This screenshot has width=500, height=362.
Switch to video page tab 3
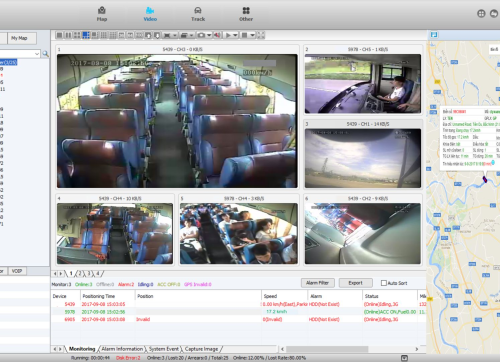pos(89,274)
